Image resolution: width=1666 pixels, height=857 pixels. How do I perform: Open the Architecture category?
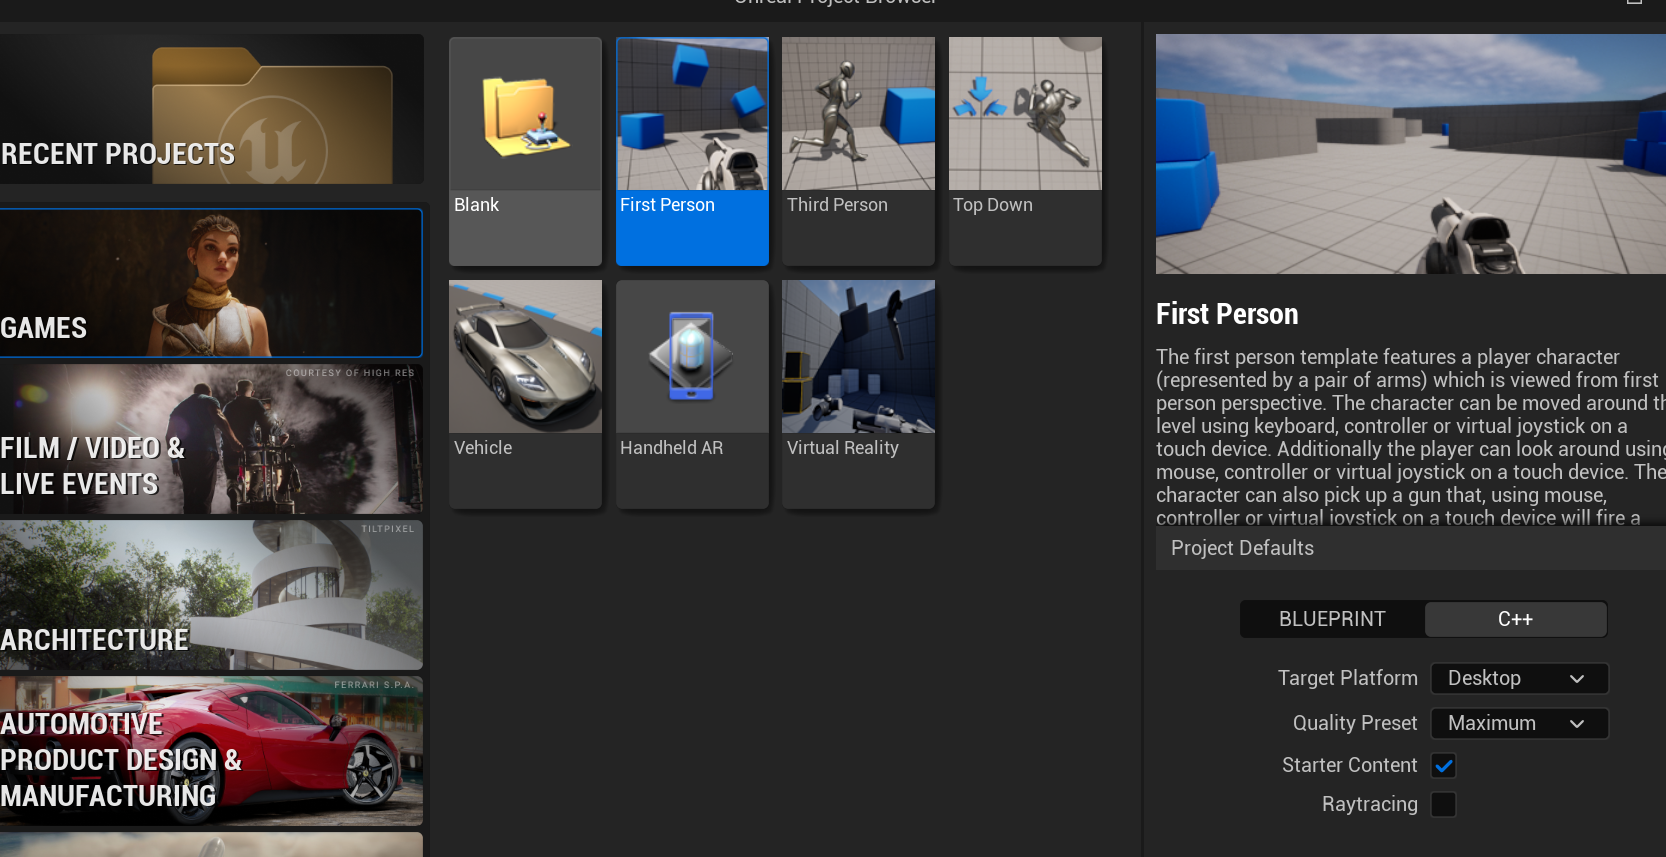point(211,595)
